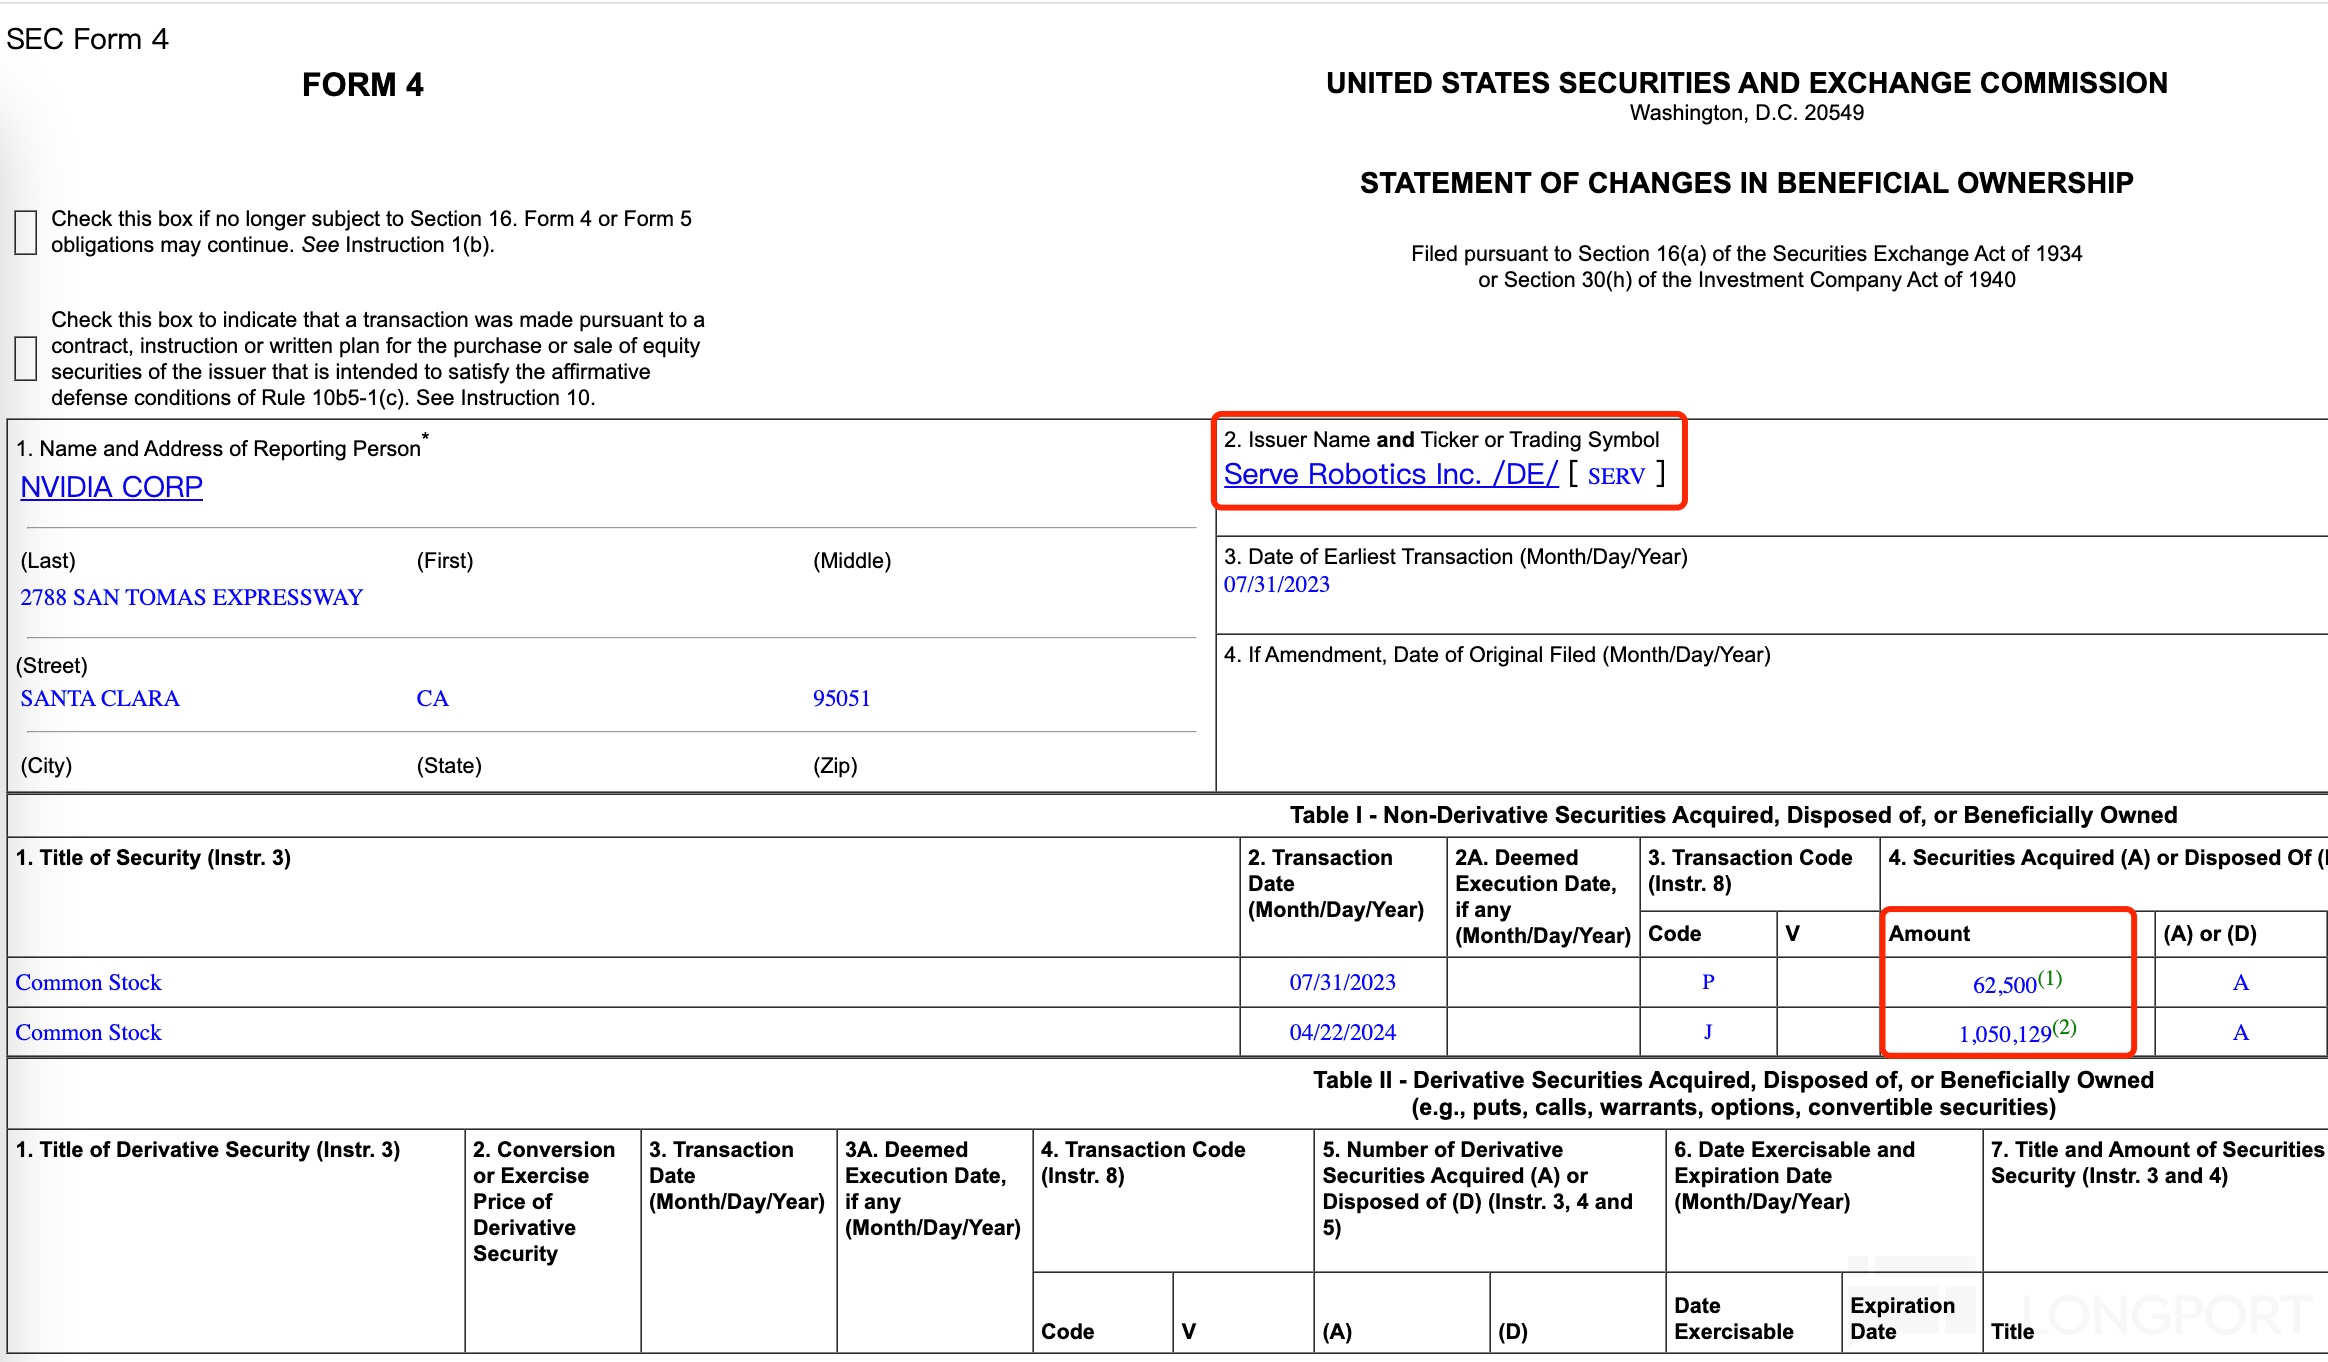Click the If Amendment, Date of Original Filed field
This screenshot has width=2328, height=1362.
1771,712
